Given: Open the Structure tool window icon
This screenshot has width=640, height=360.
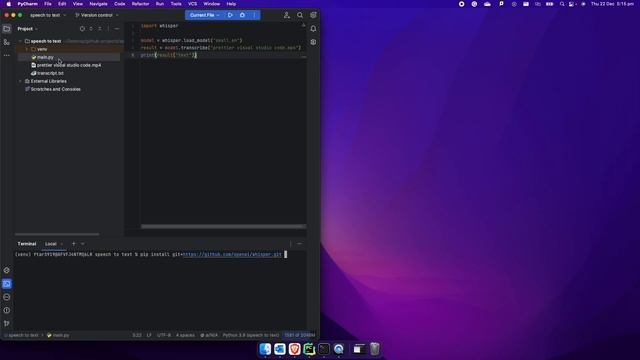Looking at the screenshot, I should coord(7,42).
